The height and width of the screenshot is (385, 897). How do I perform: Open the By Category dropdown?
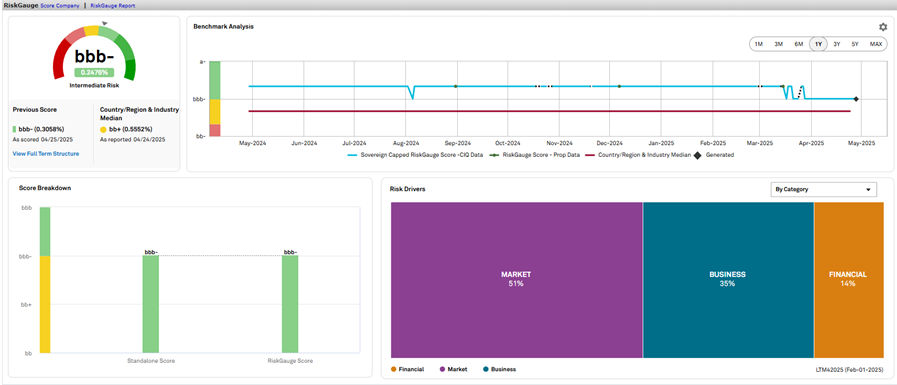(x=823, y=189)
